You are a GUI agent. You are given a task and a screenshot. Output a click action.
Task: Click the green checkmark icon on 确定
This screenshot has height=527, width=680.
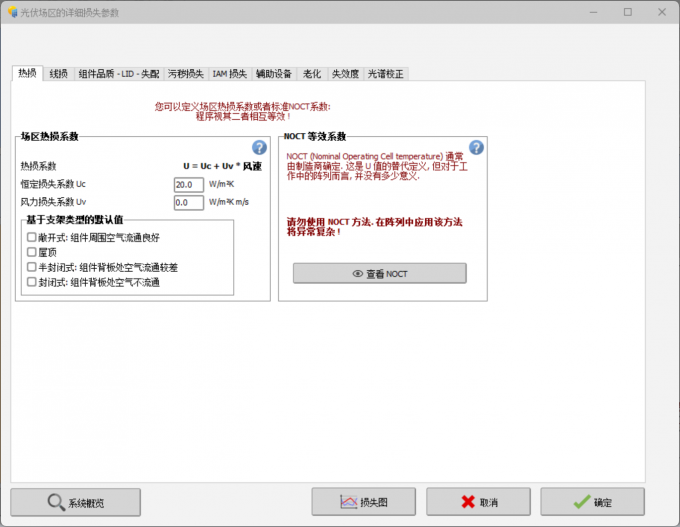(582, 502)
